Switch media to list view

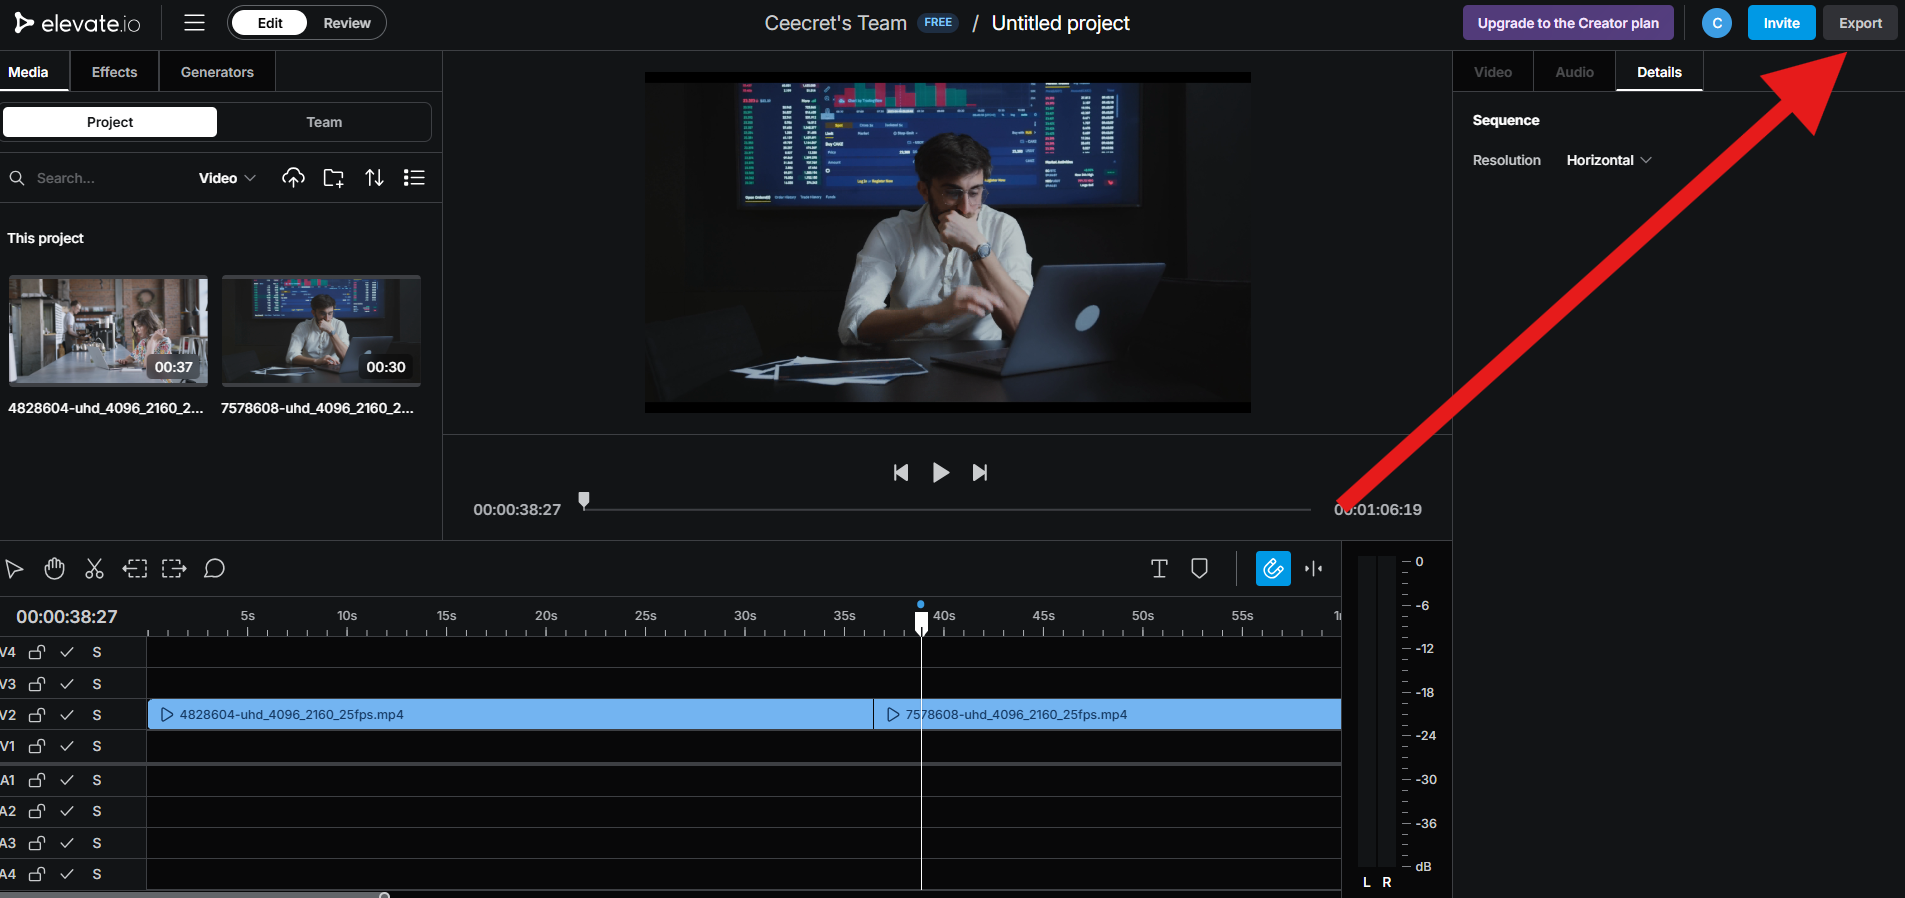[414, 177]
